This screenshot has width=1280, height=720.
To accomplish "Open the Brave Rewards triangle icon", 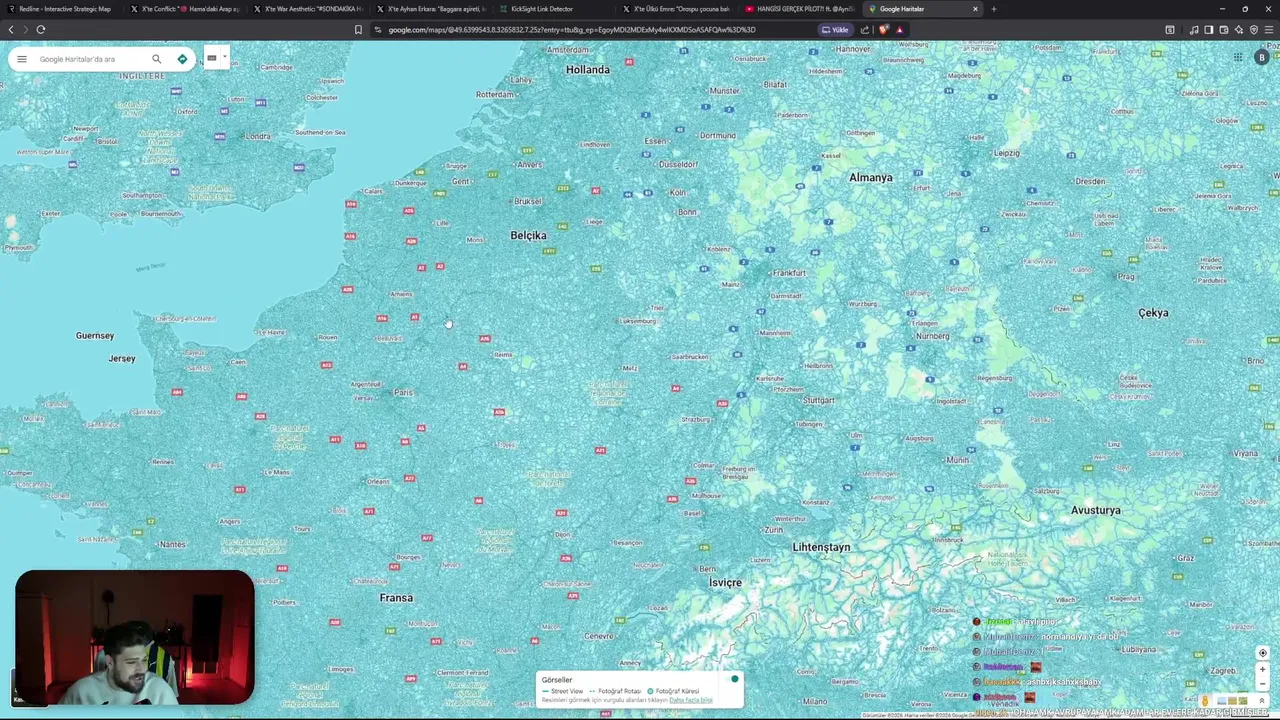I will [900, 29].
